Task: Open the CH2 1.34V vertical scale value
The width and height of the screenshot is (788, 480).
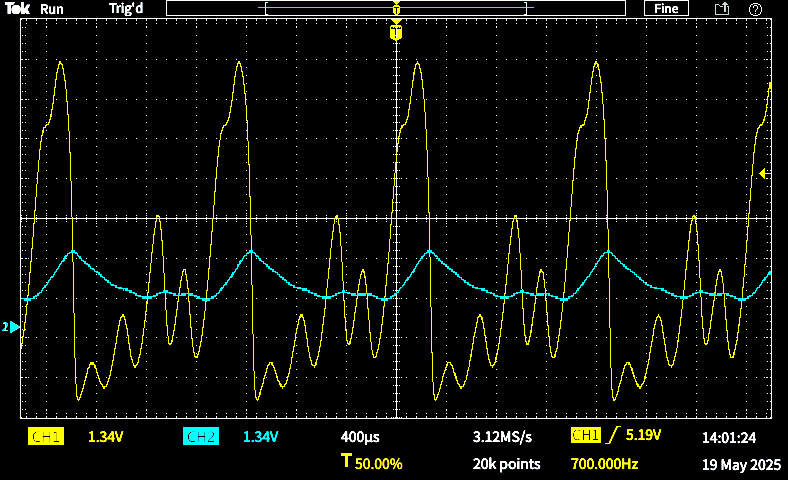Action: [x=260, y=437]
